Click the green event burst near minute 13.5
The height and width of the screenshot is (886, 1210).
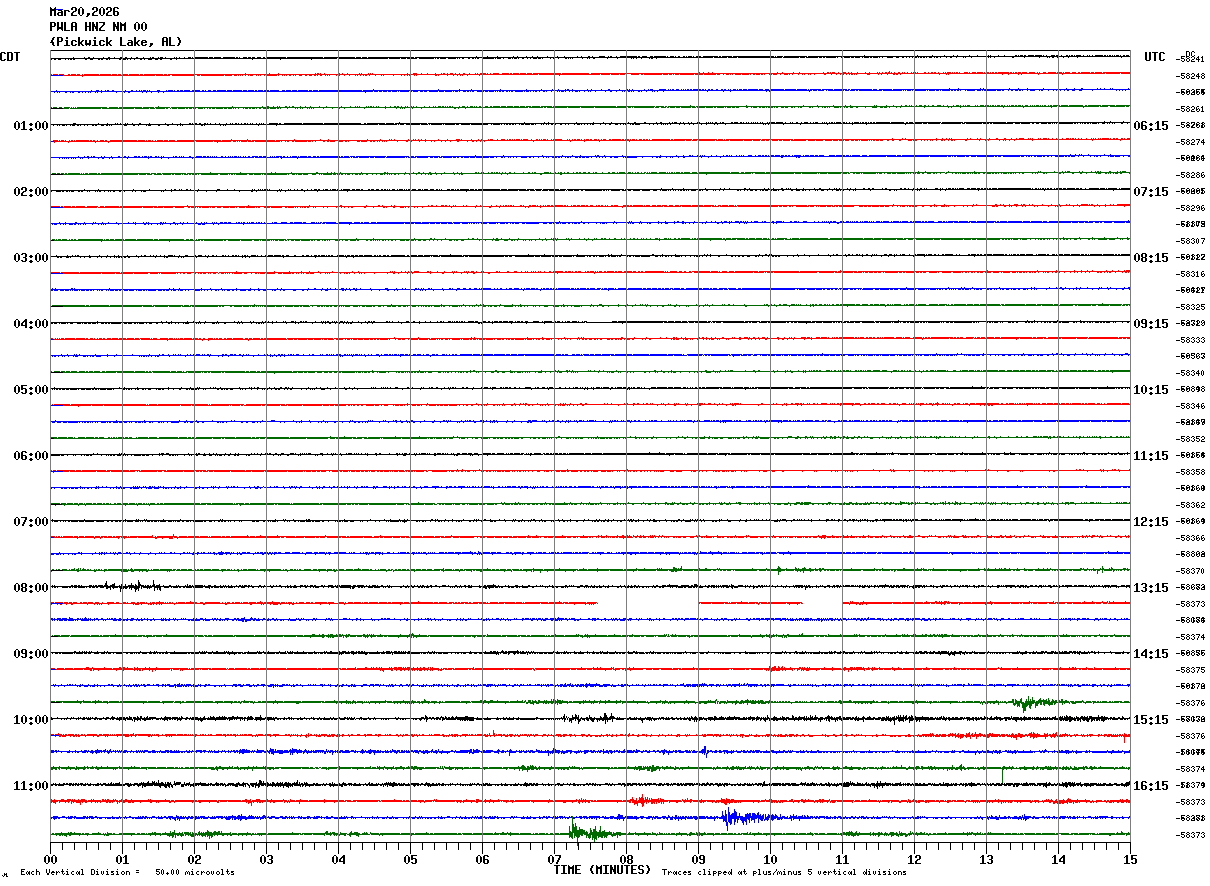click(x=1030, y=702)
